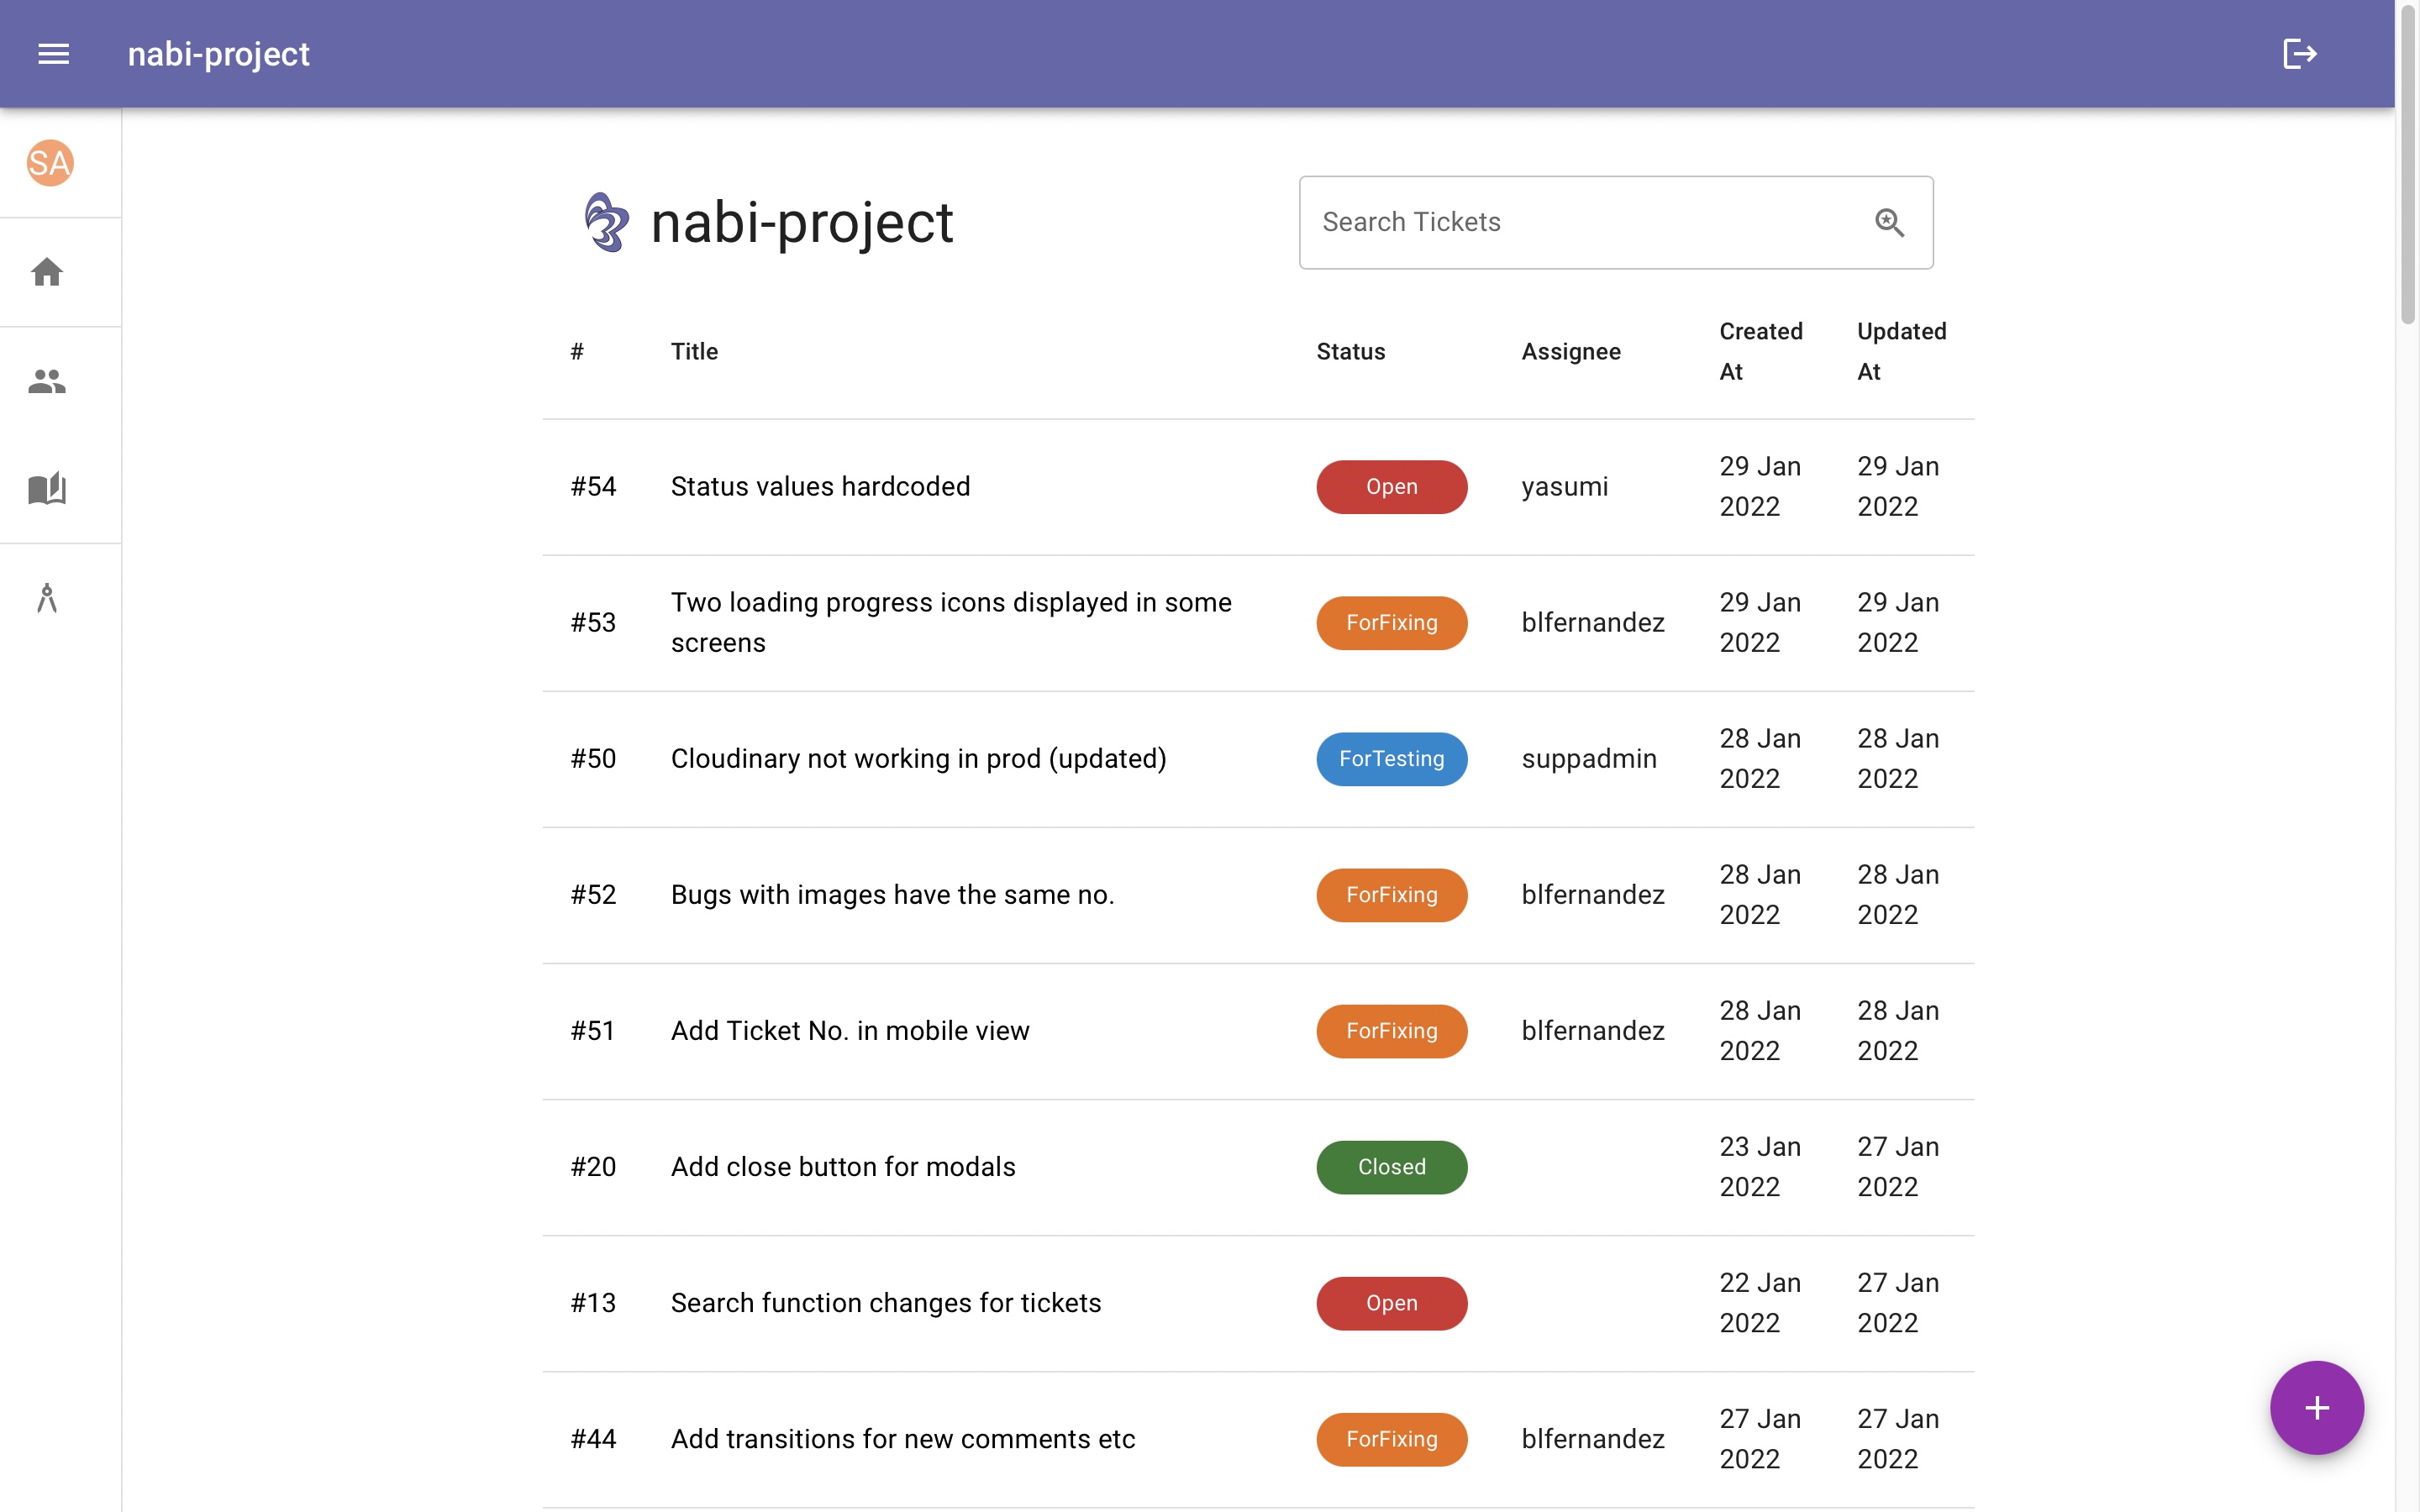This screenshot has width=2420, height=1512.
Task: Open ticket #53 about loading progress icons
Action: click(951, 621)
